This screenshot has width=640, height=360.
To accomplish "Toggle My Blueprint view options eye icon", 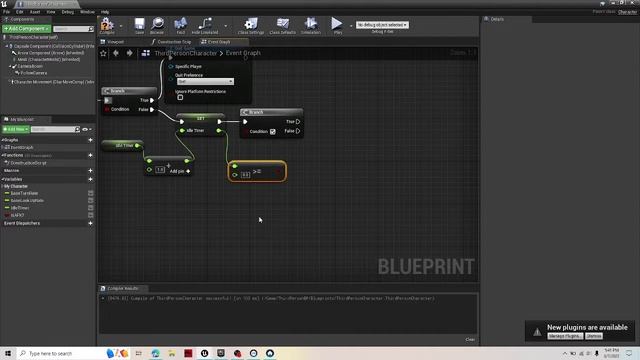I will [85, 129].
